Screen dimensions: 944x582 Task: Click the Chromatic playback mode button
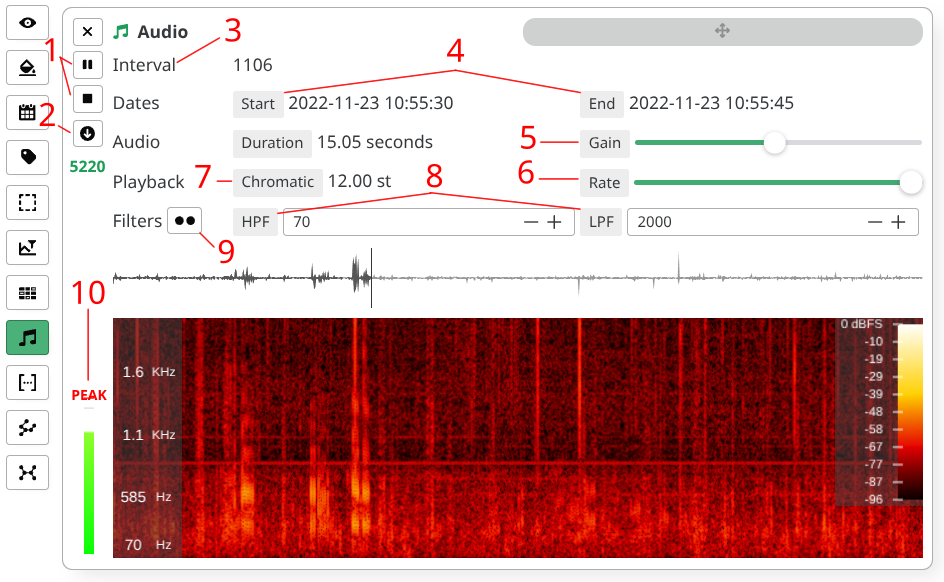pos(278,182)
